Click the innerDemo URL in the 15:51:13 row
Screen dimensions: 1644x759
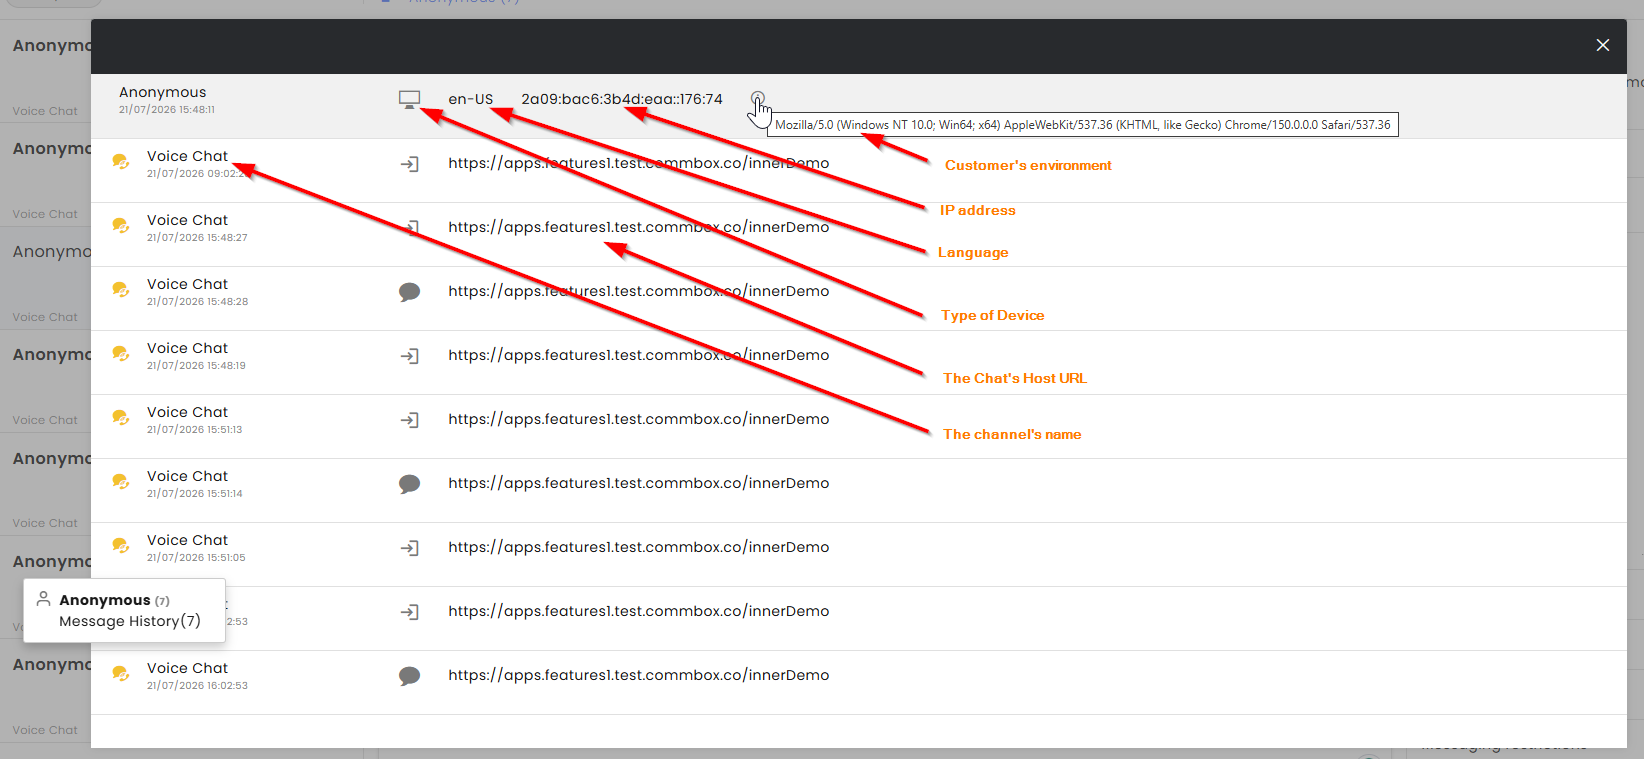(639, 419)
